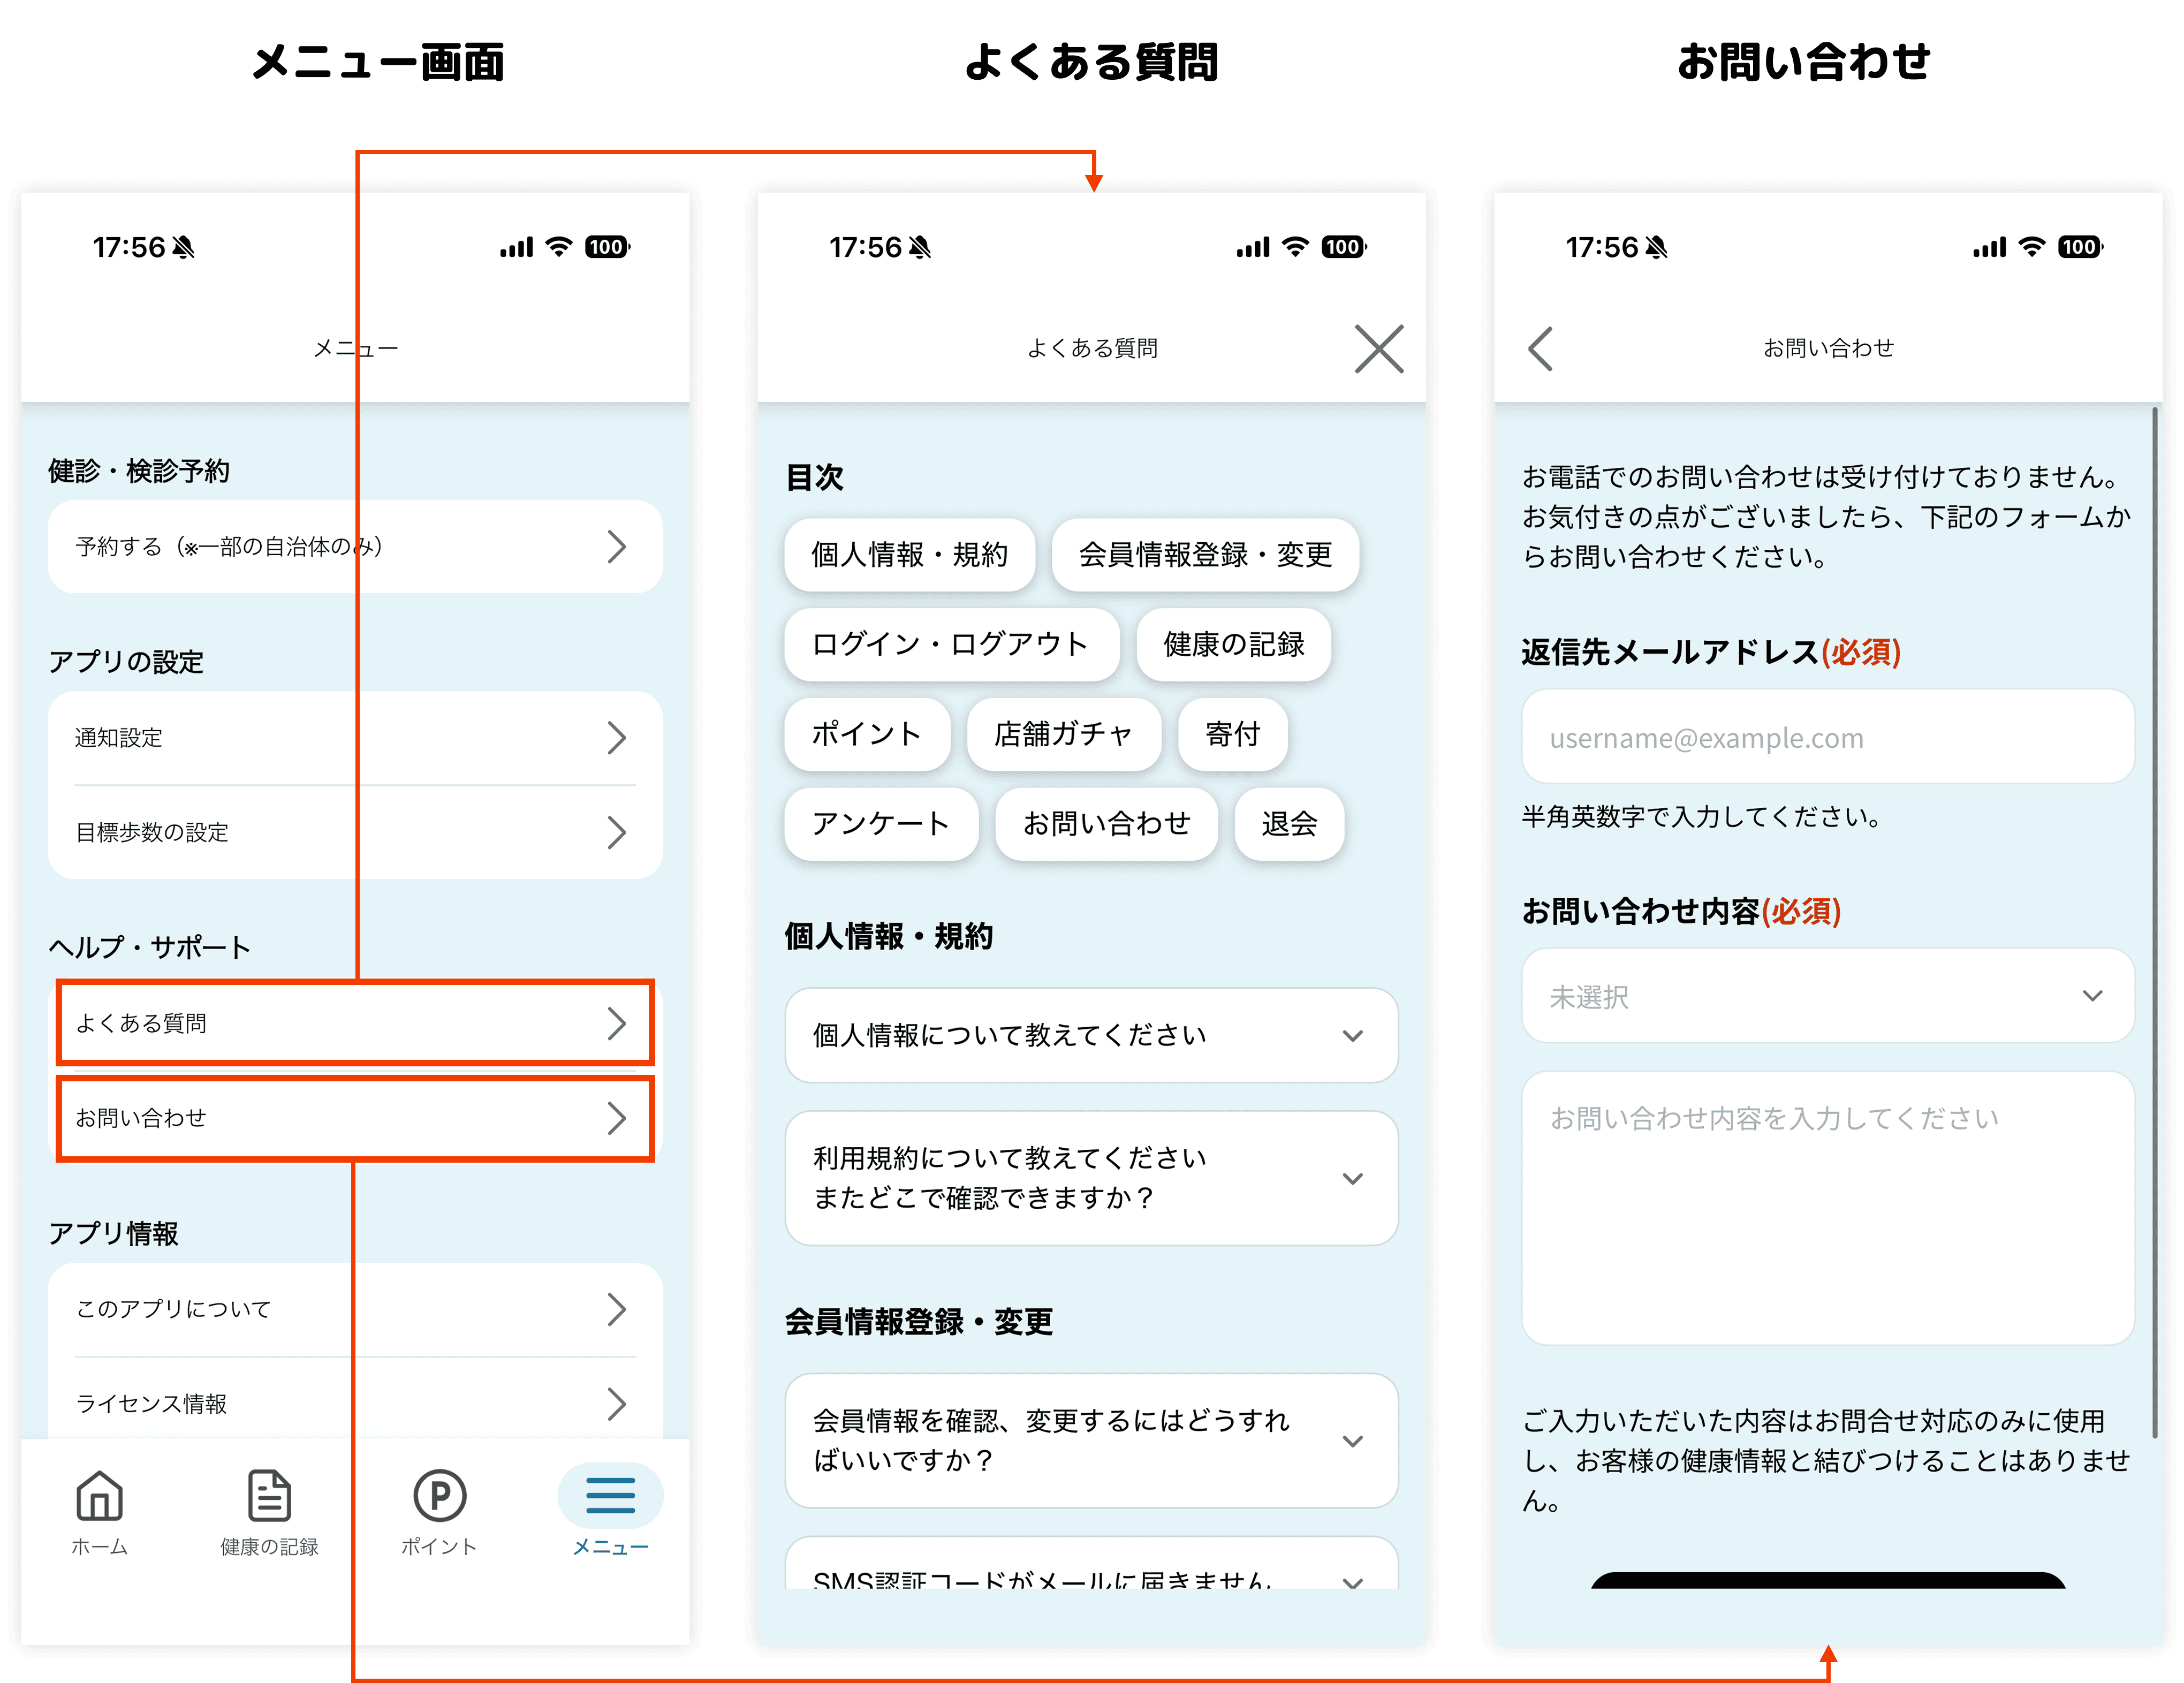Viewport: 2184px width, 1683px height.
Task: Jump to 退会 FAQ chip
Action: 1289,824
